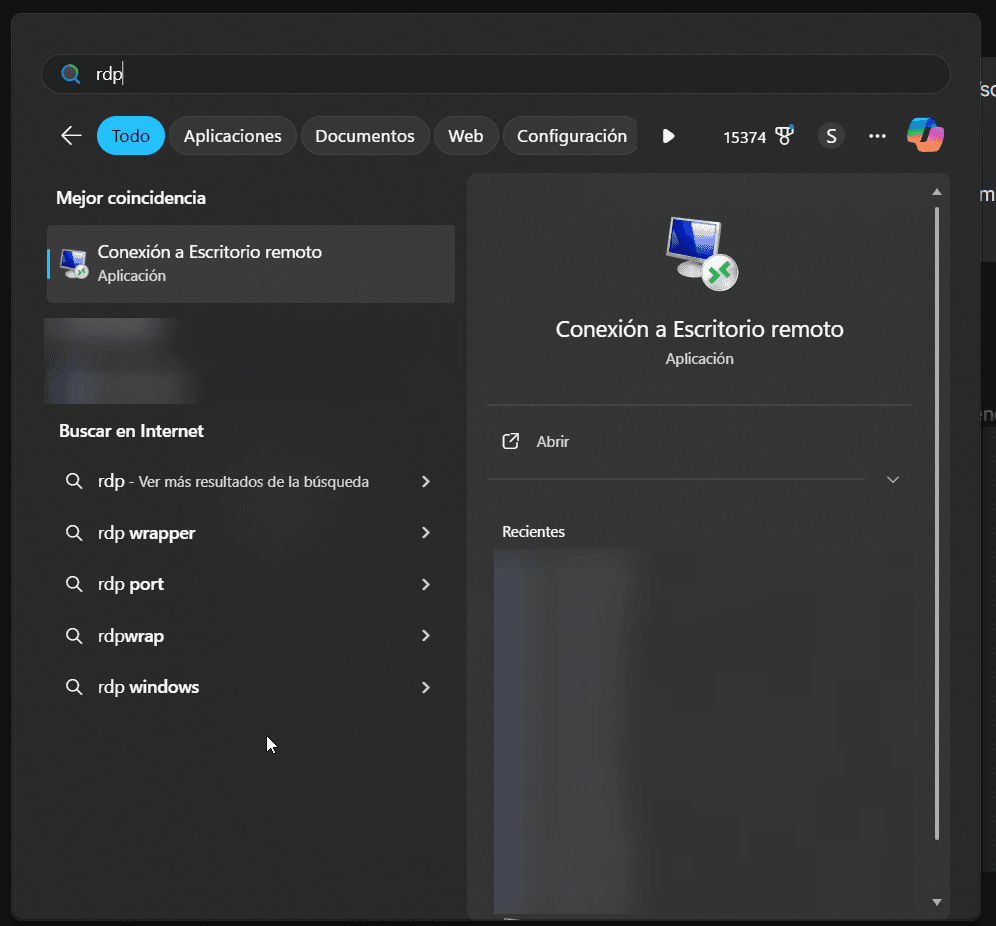996x926 pixels.
Task: Expand arrow next to 'rdp - Ver más resultados'
Action: pos(426,481)
